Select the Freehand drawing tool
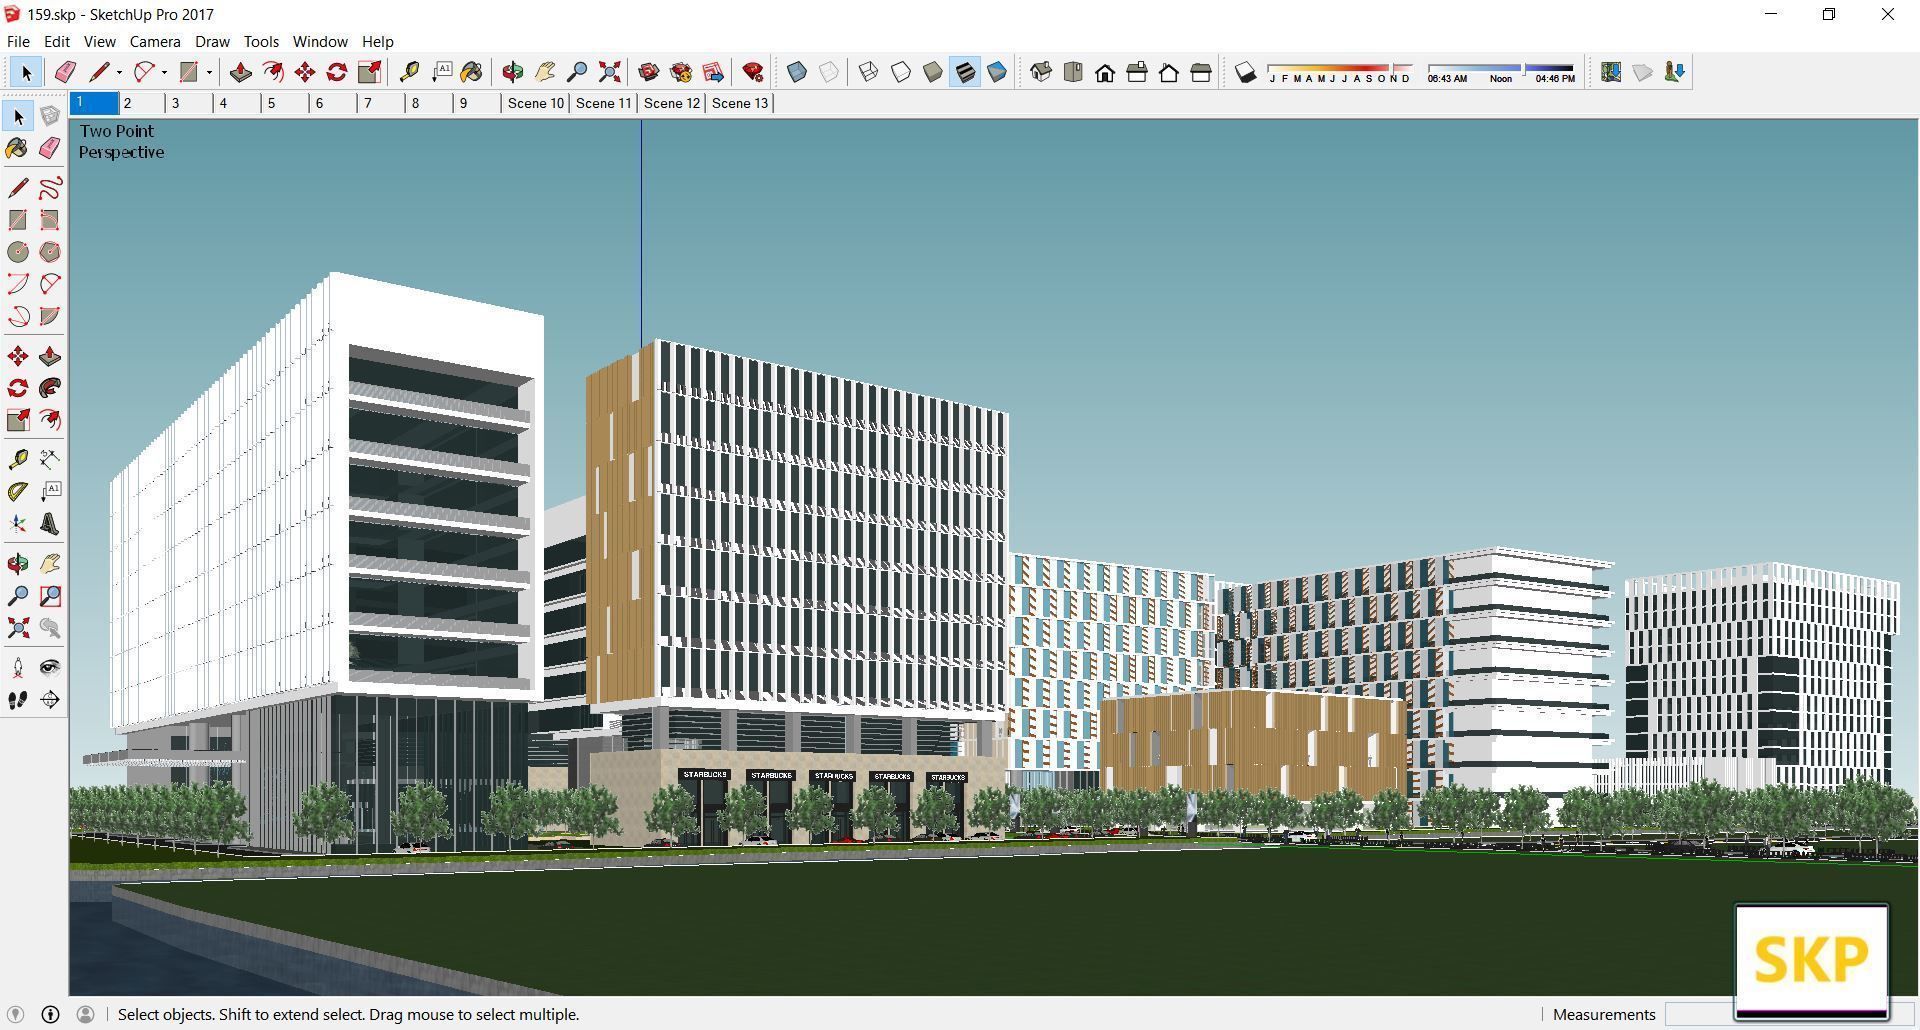The image size is (1920, 1030). tap(50, 188)
